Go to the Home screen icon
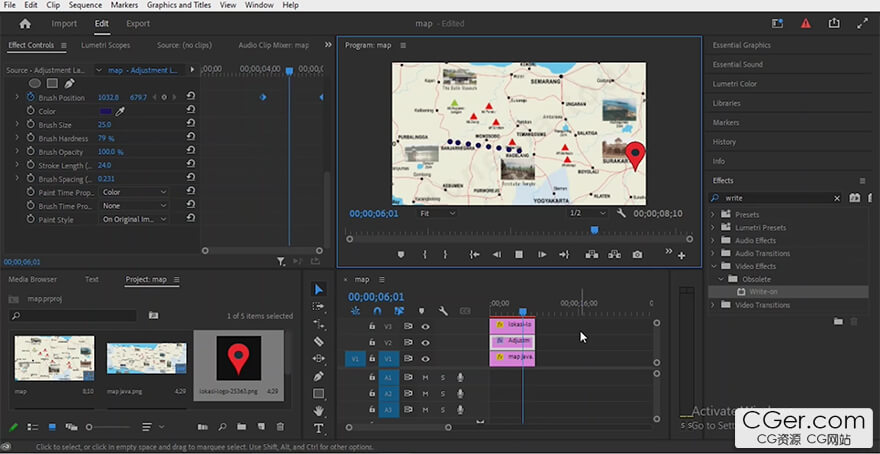Viewport: 880px width, 454px height. click(x=25, y=24)
